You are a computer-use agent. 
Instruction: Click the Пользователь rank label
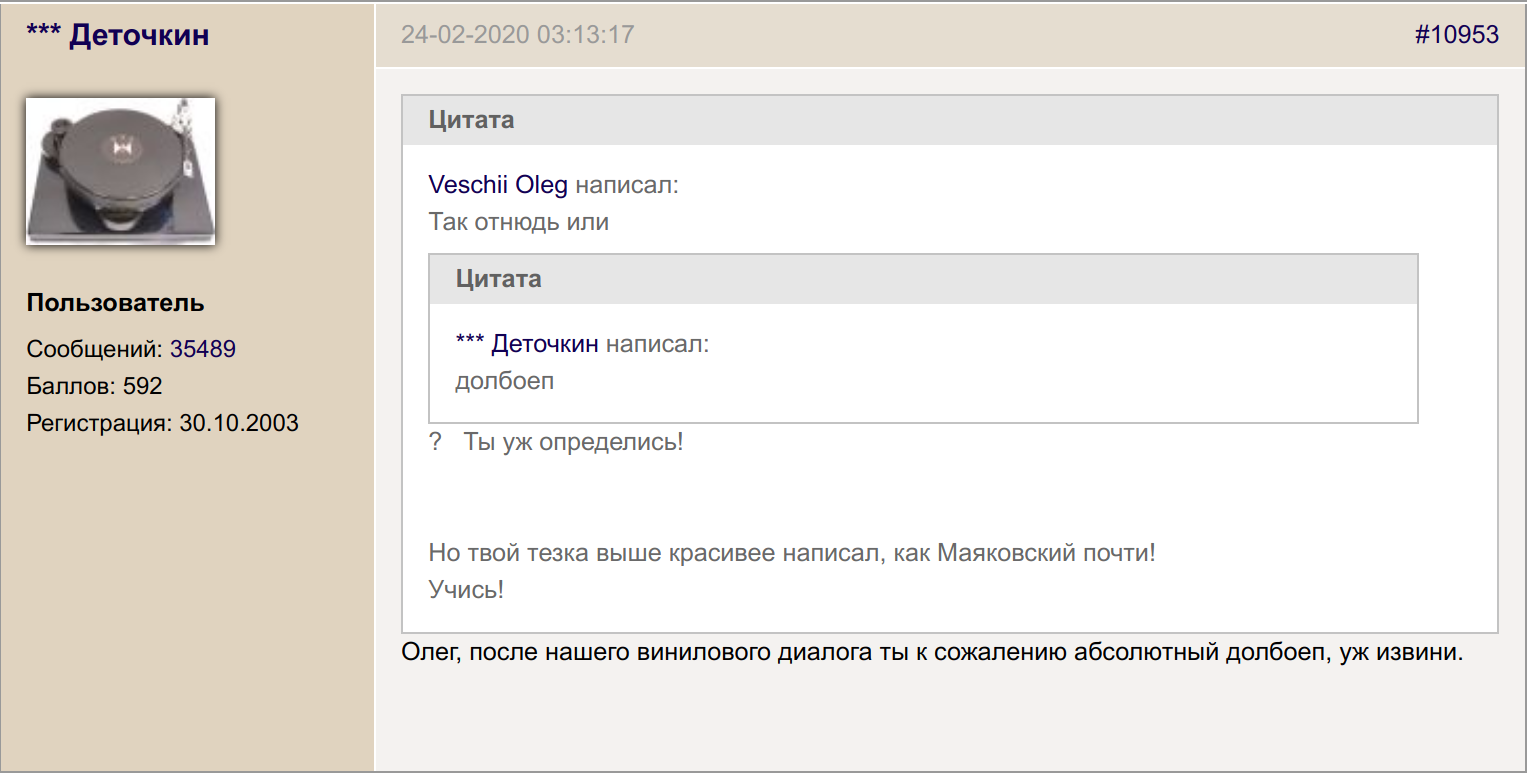[x=115, y=304]
